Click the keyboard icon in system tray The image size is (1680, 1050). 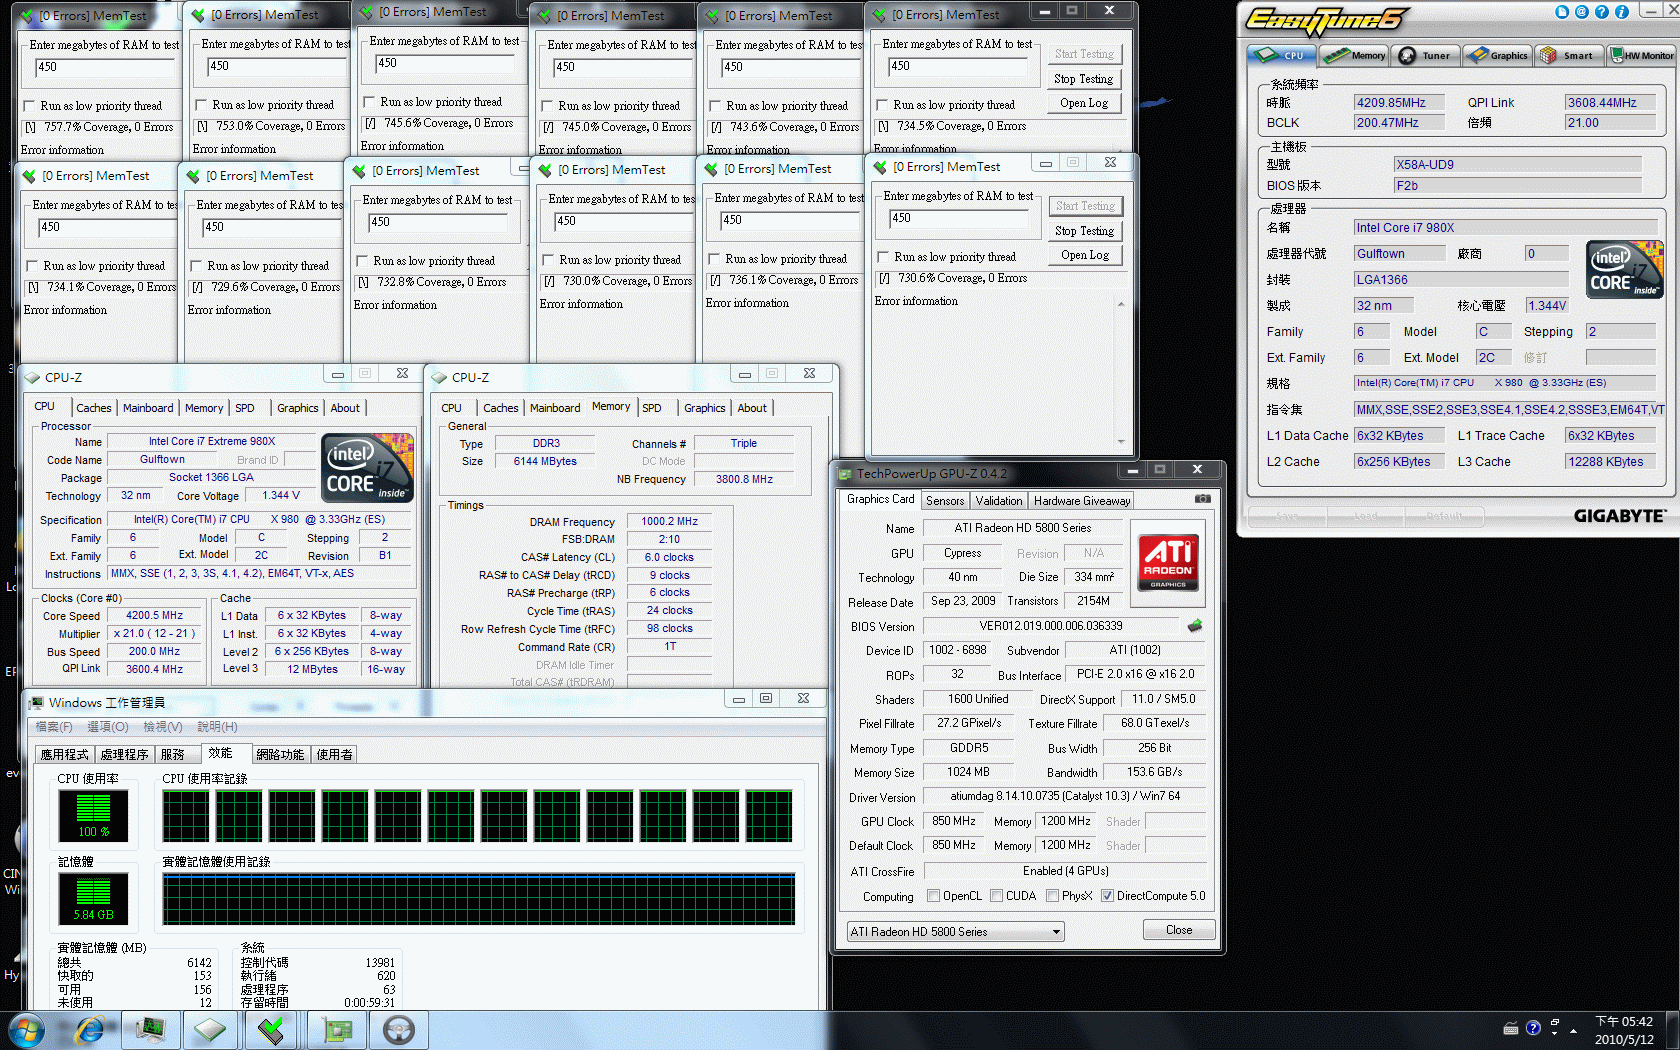pos(1511,1028)
